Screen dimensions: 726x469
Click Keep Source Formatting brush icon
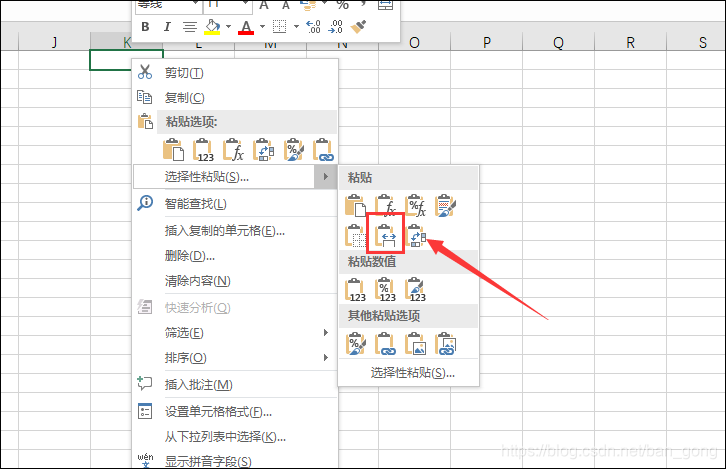click(445, 206)
